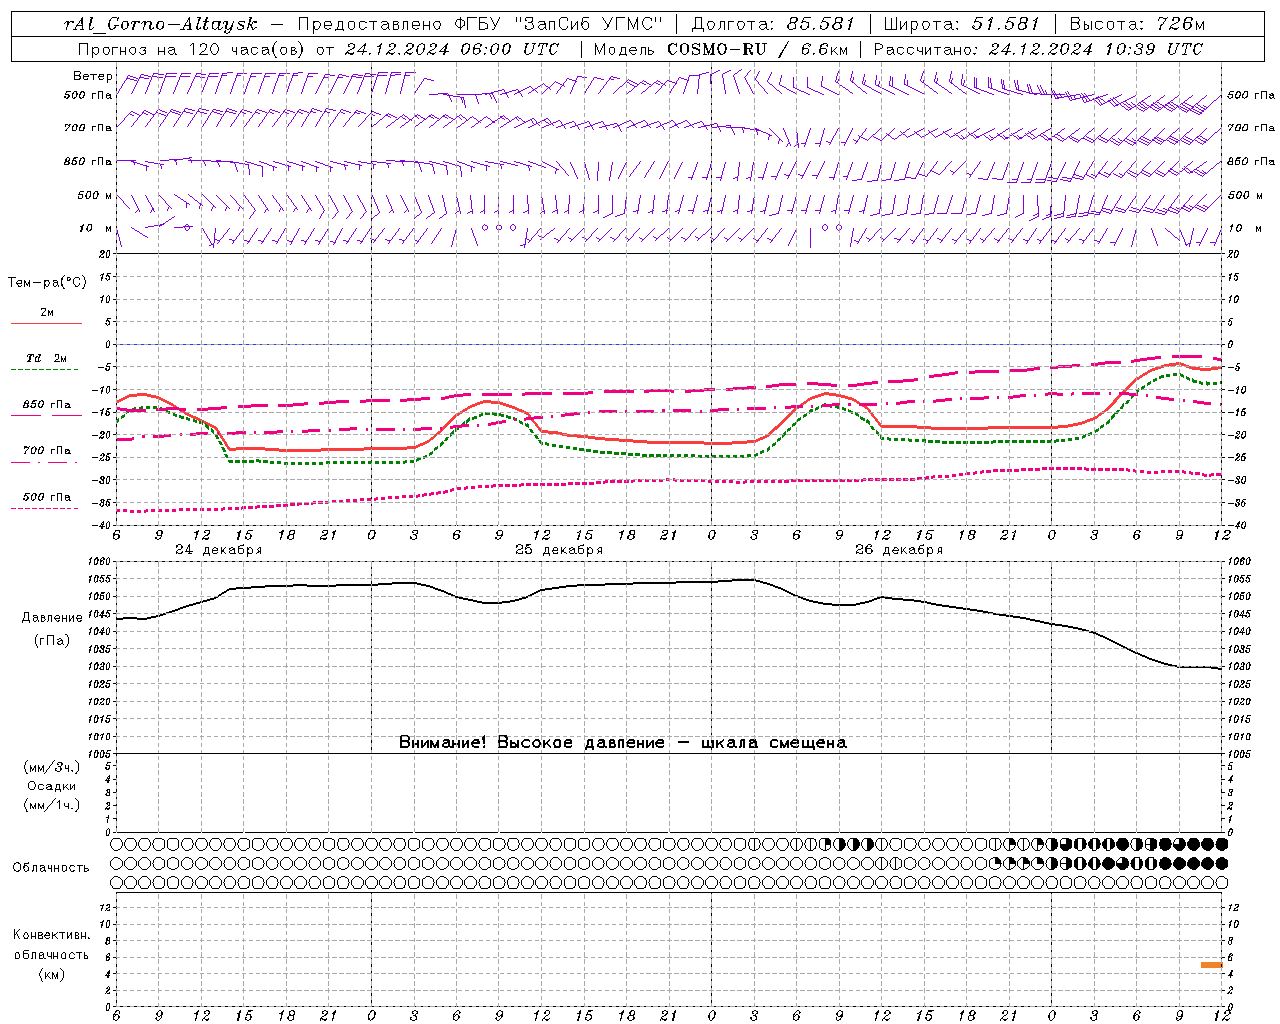
Task: Click the latitude value Широта: 51.581
Action: (962, 24)
